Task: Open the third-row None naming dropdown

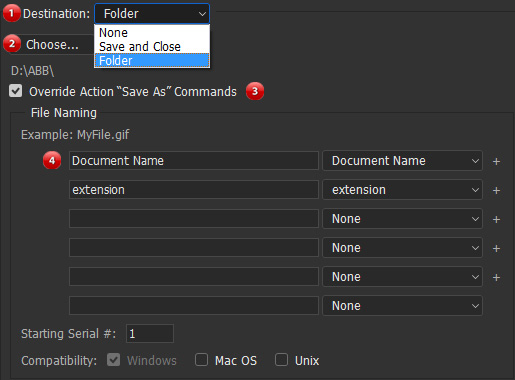Action: (x=402, y=219)
